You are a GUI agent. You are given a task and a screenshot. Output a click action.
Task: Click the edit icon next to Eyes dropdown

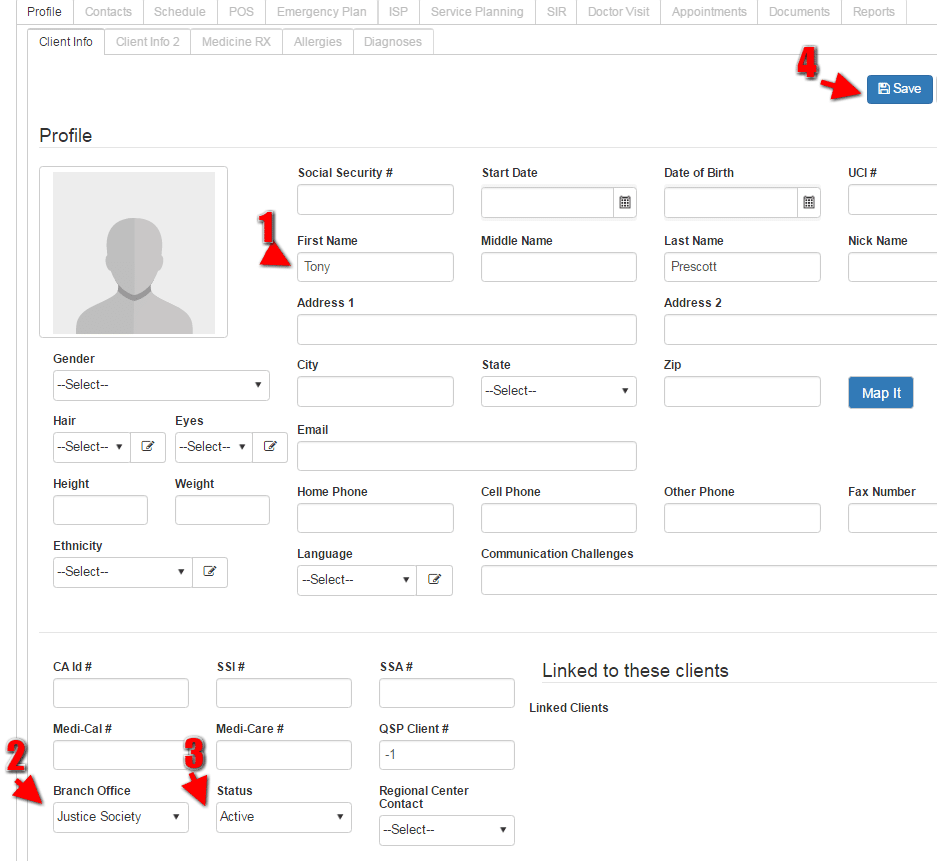tap(269, 447)
